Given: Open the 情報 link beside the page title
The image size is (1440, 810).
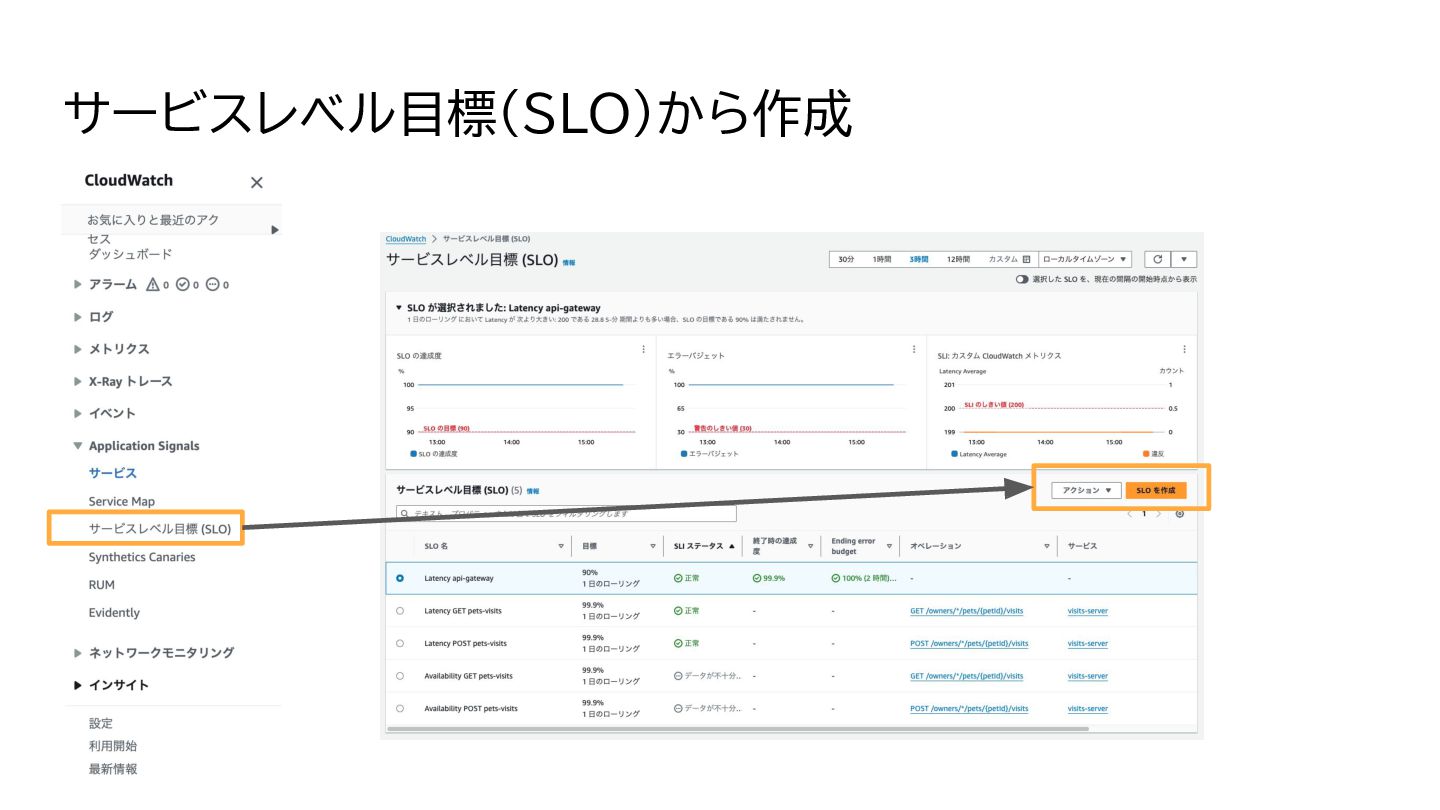Looking at the screenshot, I should tap(569, 262).
